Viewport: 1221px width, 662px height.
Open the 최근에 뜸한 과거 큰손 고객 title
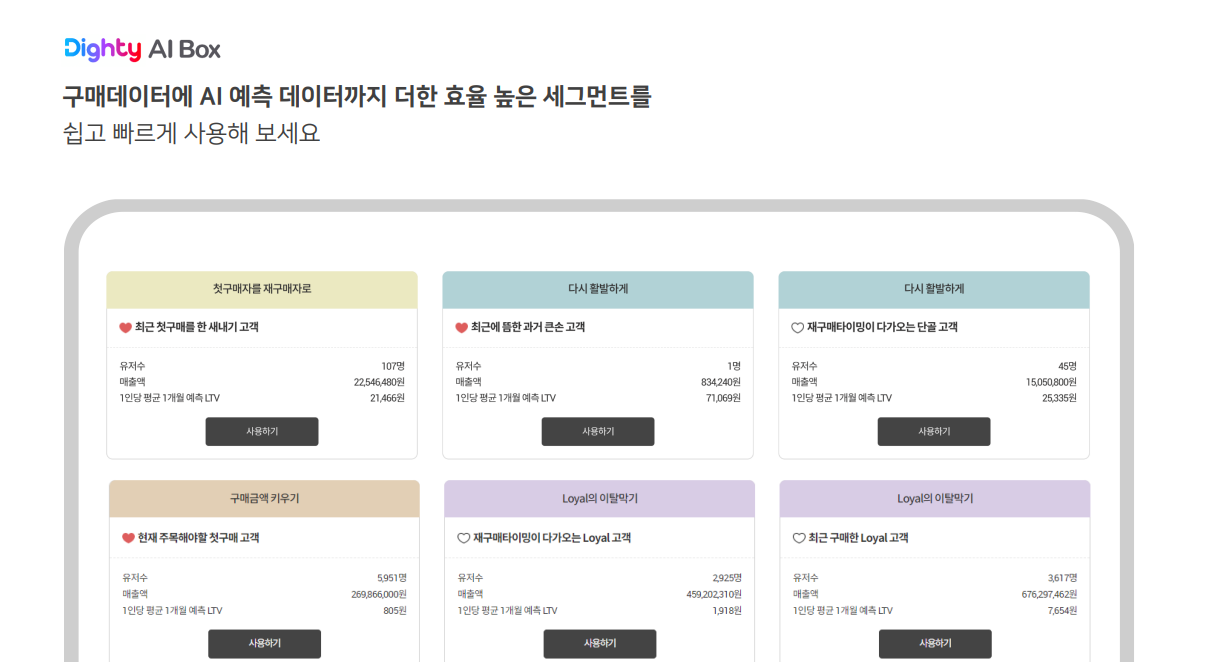[528, 328]
